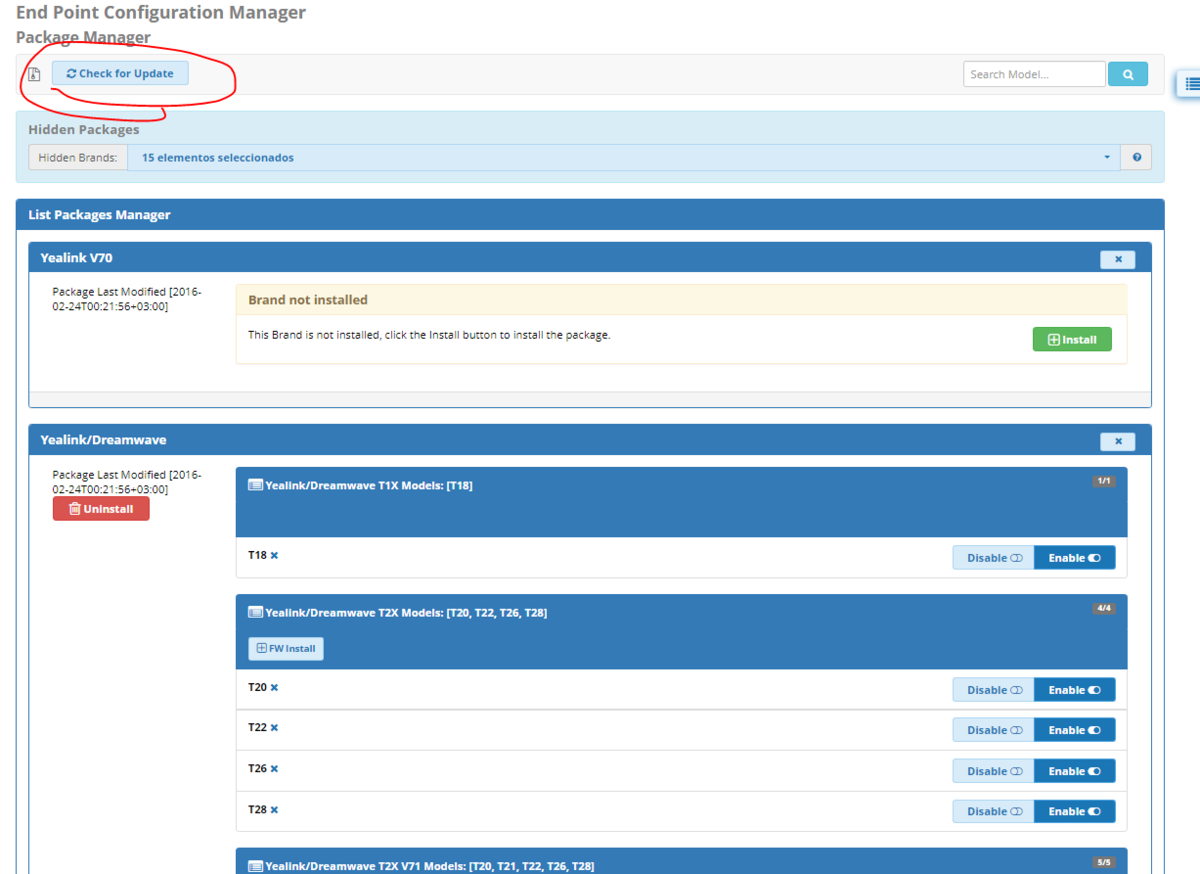Click the Package Manager subtitle
Image resolution: width=1200 pixels, height=874 pixels.
pyautogui.click(x=83, y=38)
